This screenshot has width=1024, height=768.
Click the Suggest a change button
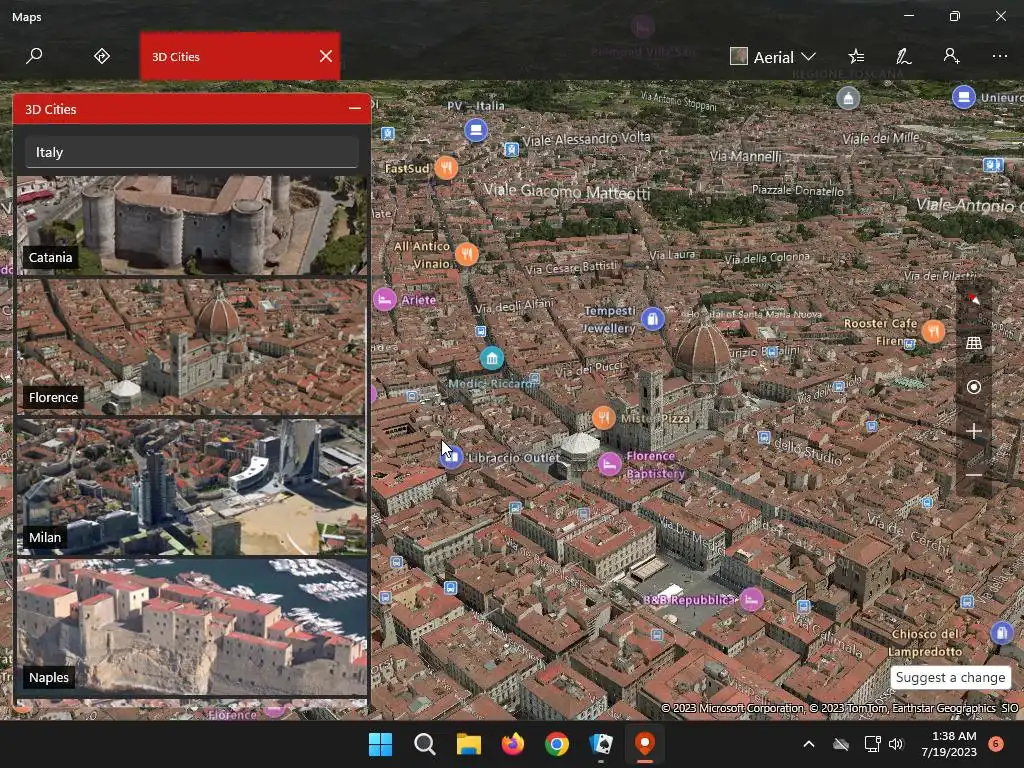click(950, 677)
